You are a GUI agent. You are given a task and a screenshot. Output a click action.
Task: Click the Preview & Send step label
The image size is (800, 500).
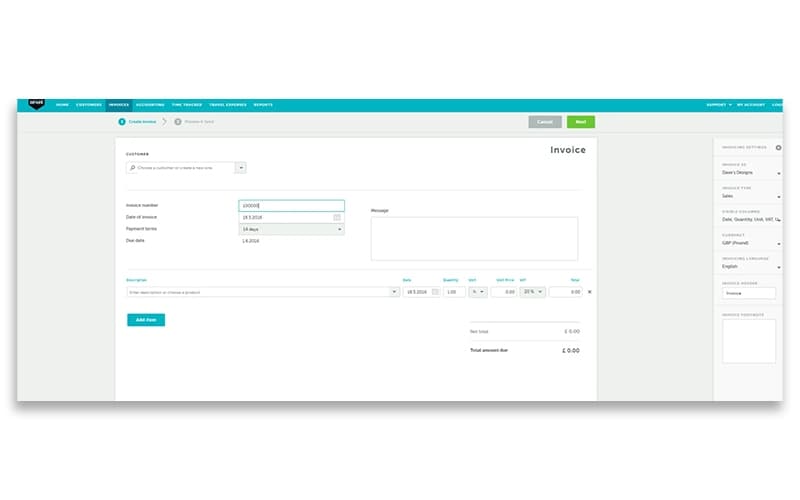(199, 122)
